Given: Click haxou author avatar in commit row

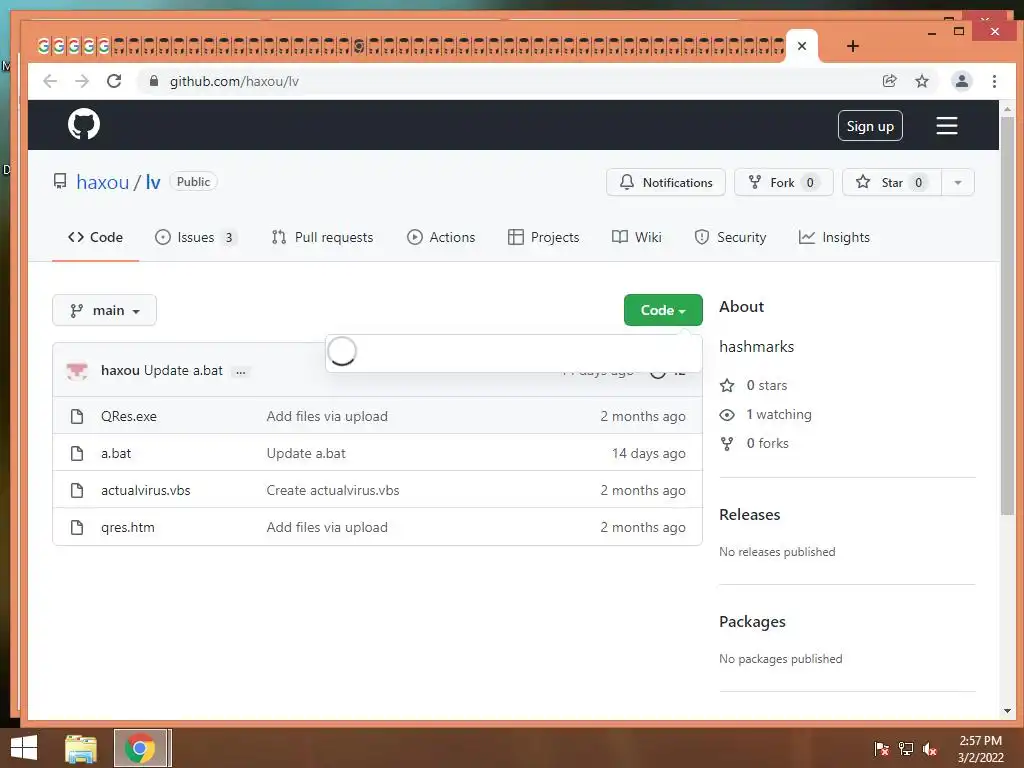Looking at the screenshot, I should coord(77,370).
